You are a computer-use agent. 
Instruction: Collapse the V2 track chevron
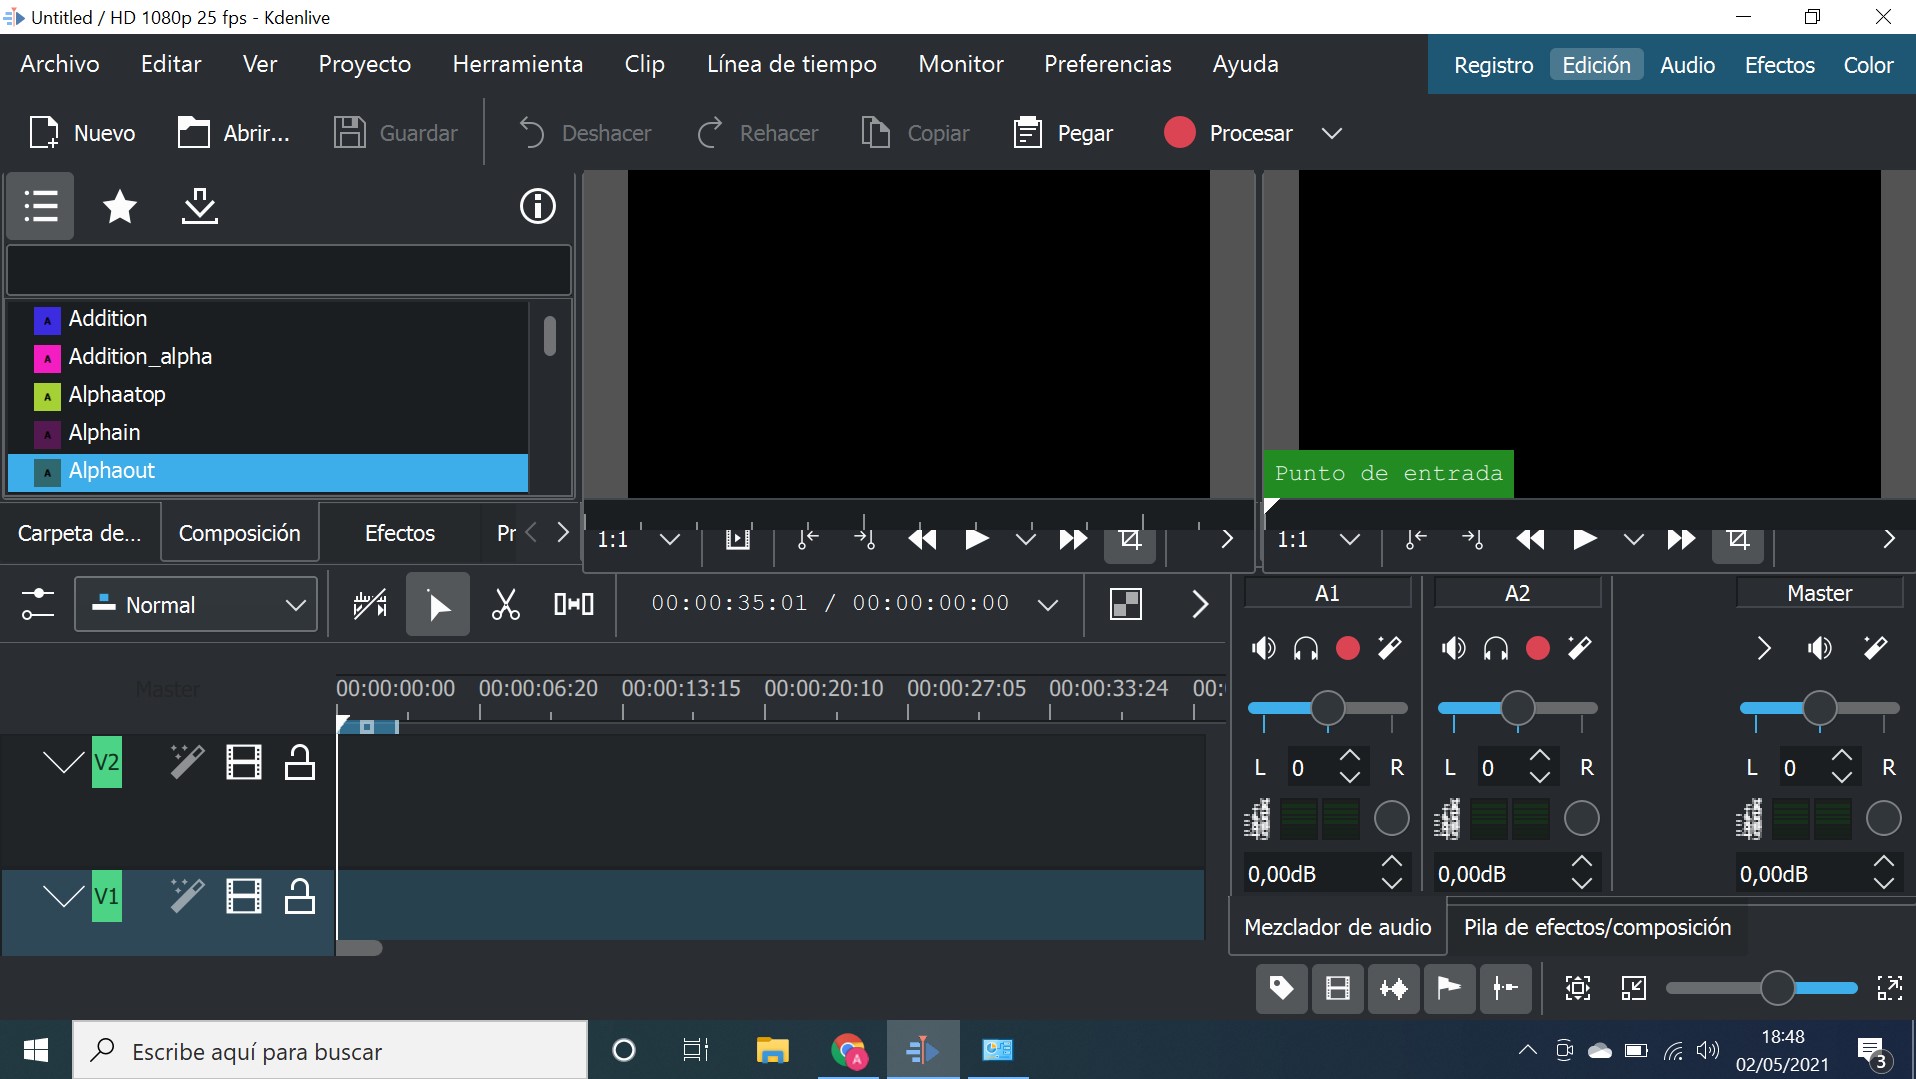pos(63,762)
